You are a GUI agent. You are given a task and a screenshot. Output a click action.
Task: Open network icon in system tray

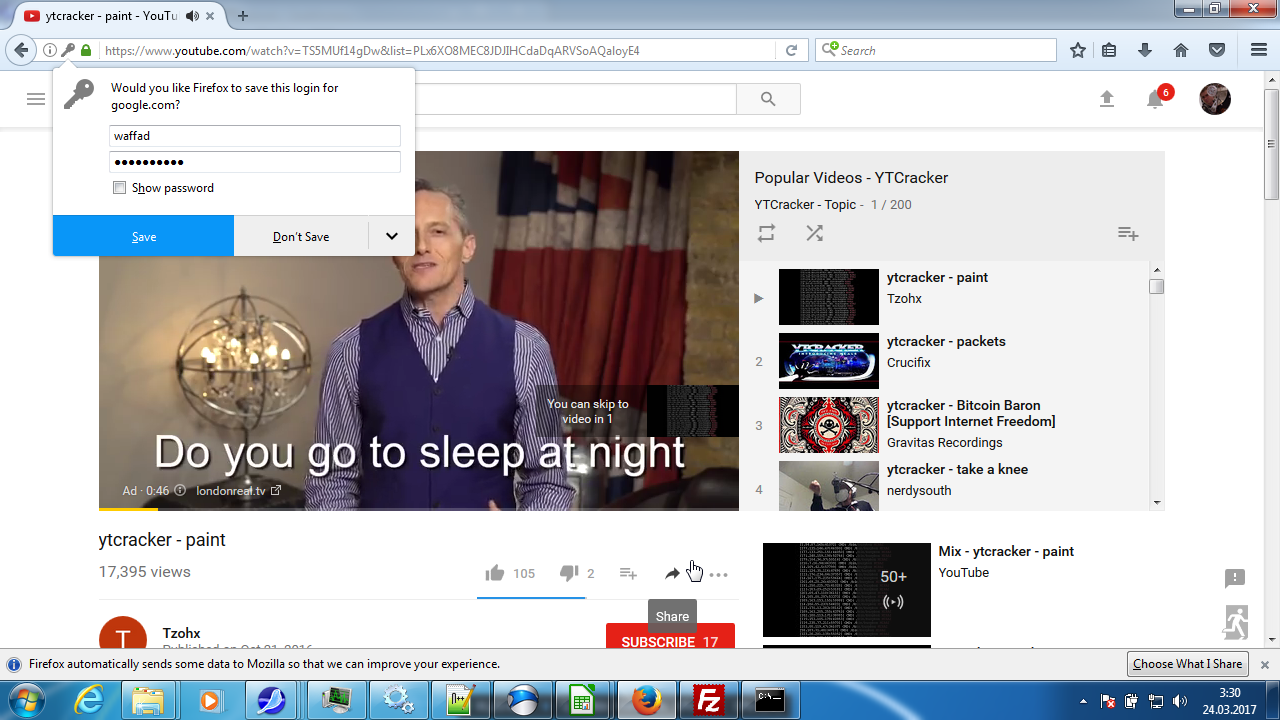coord(1156,701)
